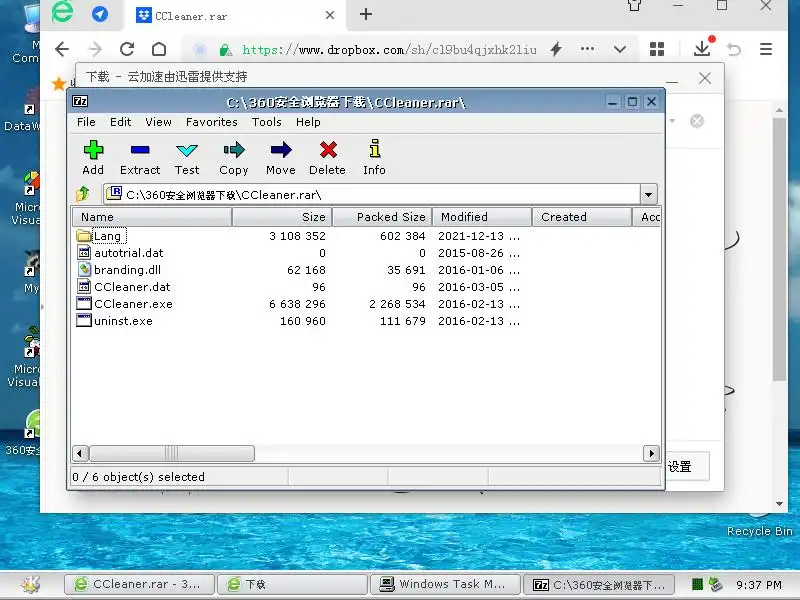Screen dimensions: 800x600
Task: Go up one folder level arrow
Action: tap(83, 194)
